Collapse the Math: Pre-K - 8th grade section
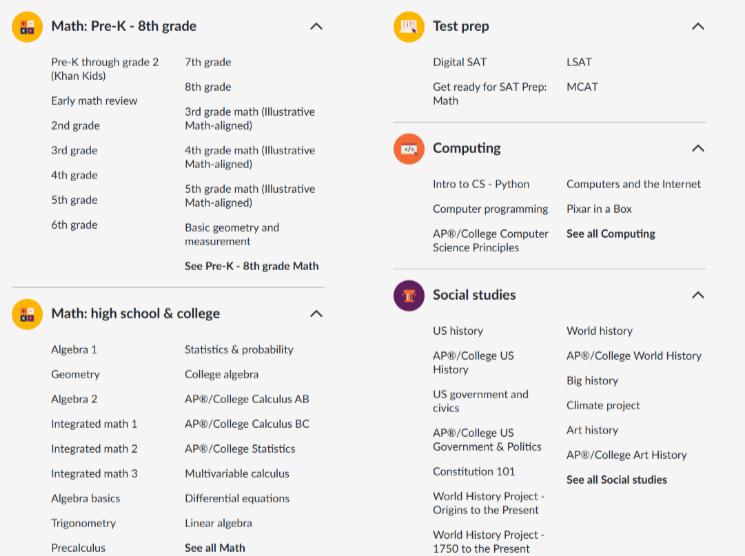 [316, 27]
